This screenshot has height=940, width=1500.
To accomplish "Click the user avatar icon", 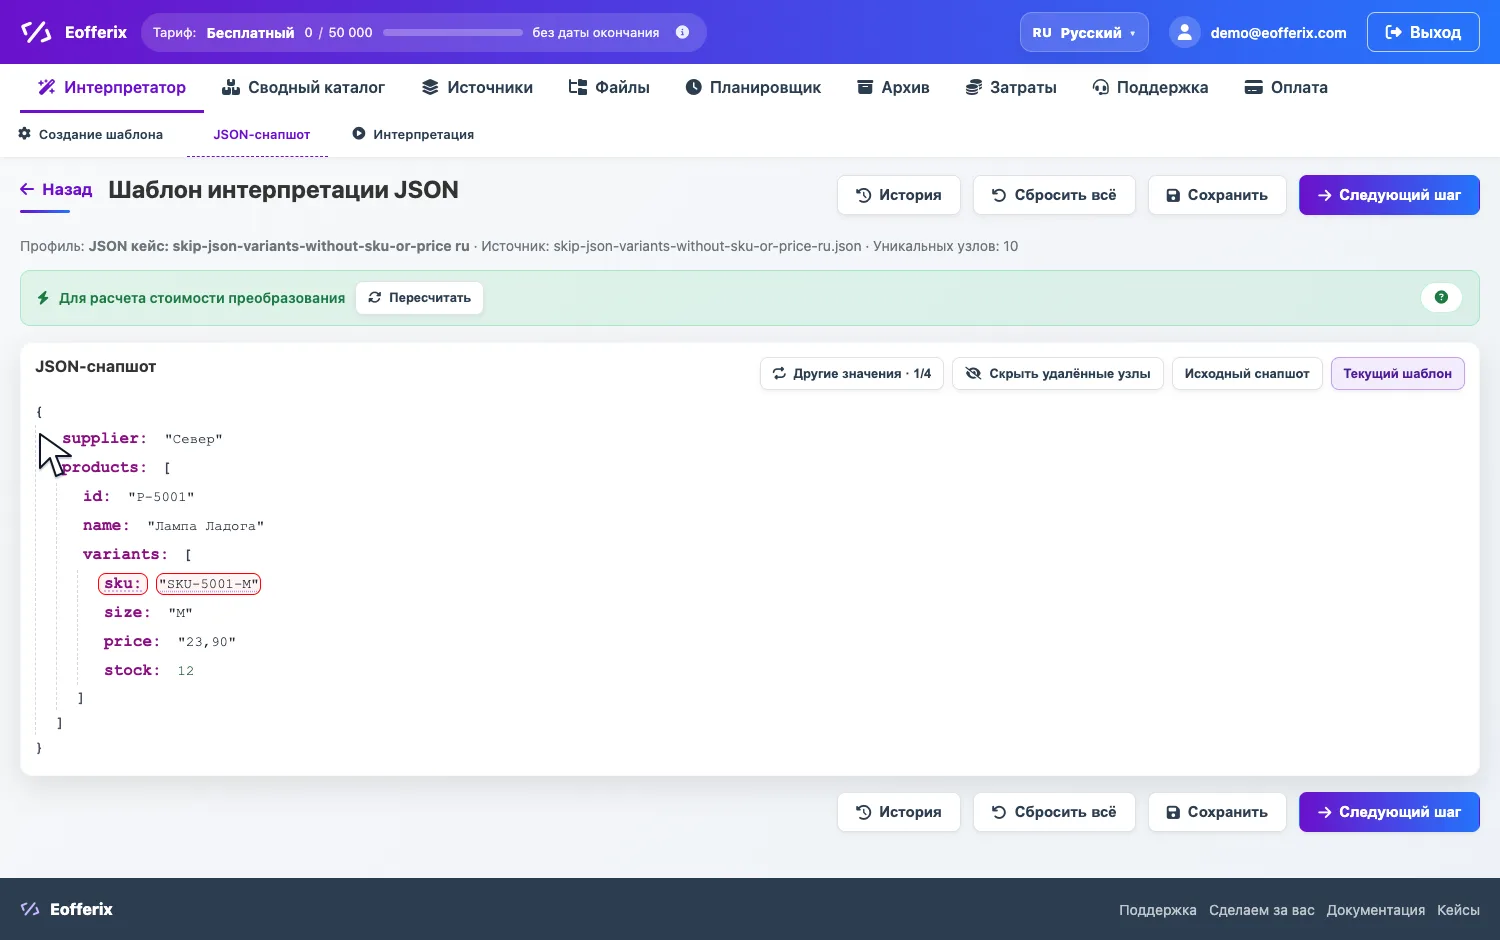I will 1184,32.
